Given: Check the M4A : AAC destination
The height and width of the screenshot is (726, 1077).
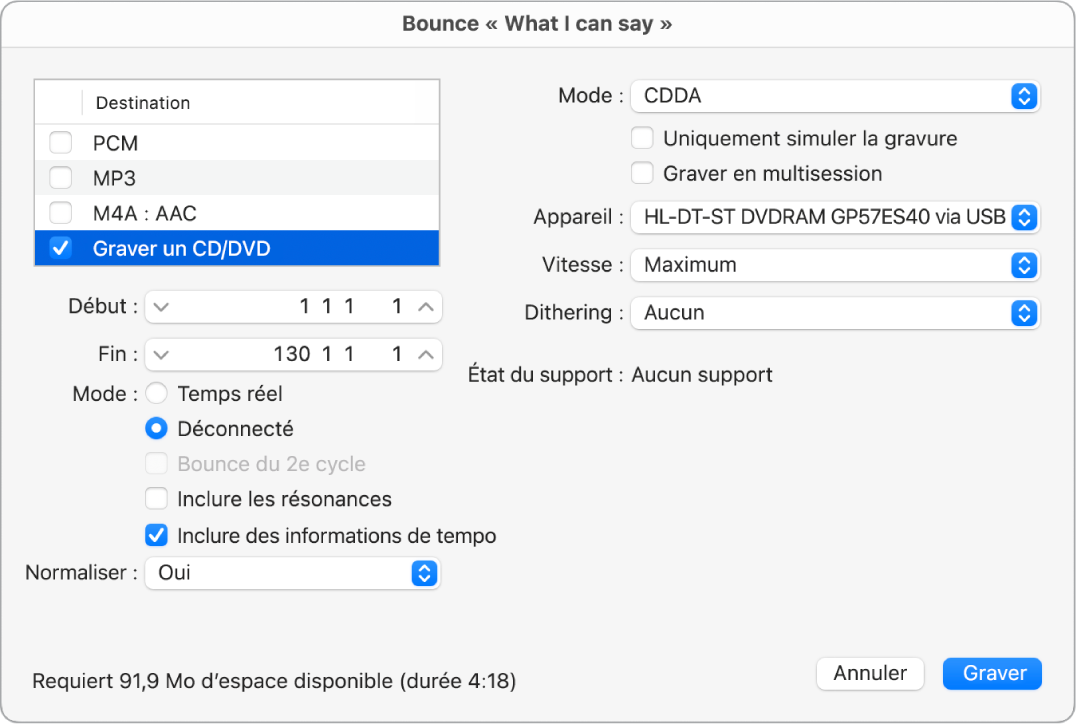Looking at the screenshot, I should pyautogui.click(x=60, y=213).
